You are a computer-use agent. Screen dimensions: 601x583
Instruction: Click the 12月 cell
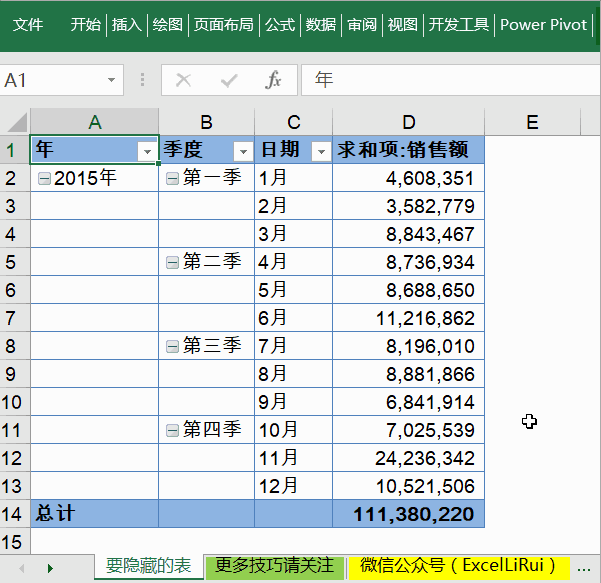tap(294, 486)
